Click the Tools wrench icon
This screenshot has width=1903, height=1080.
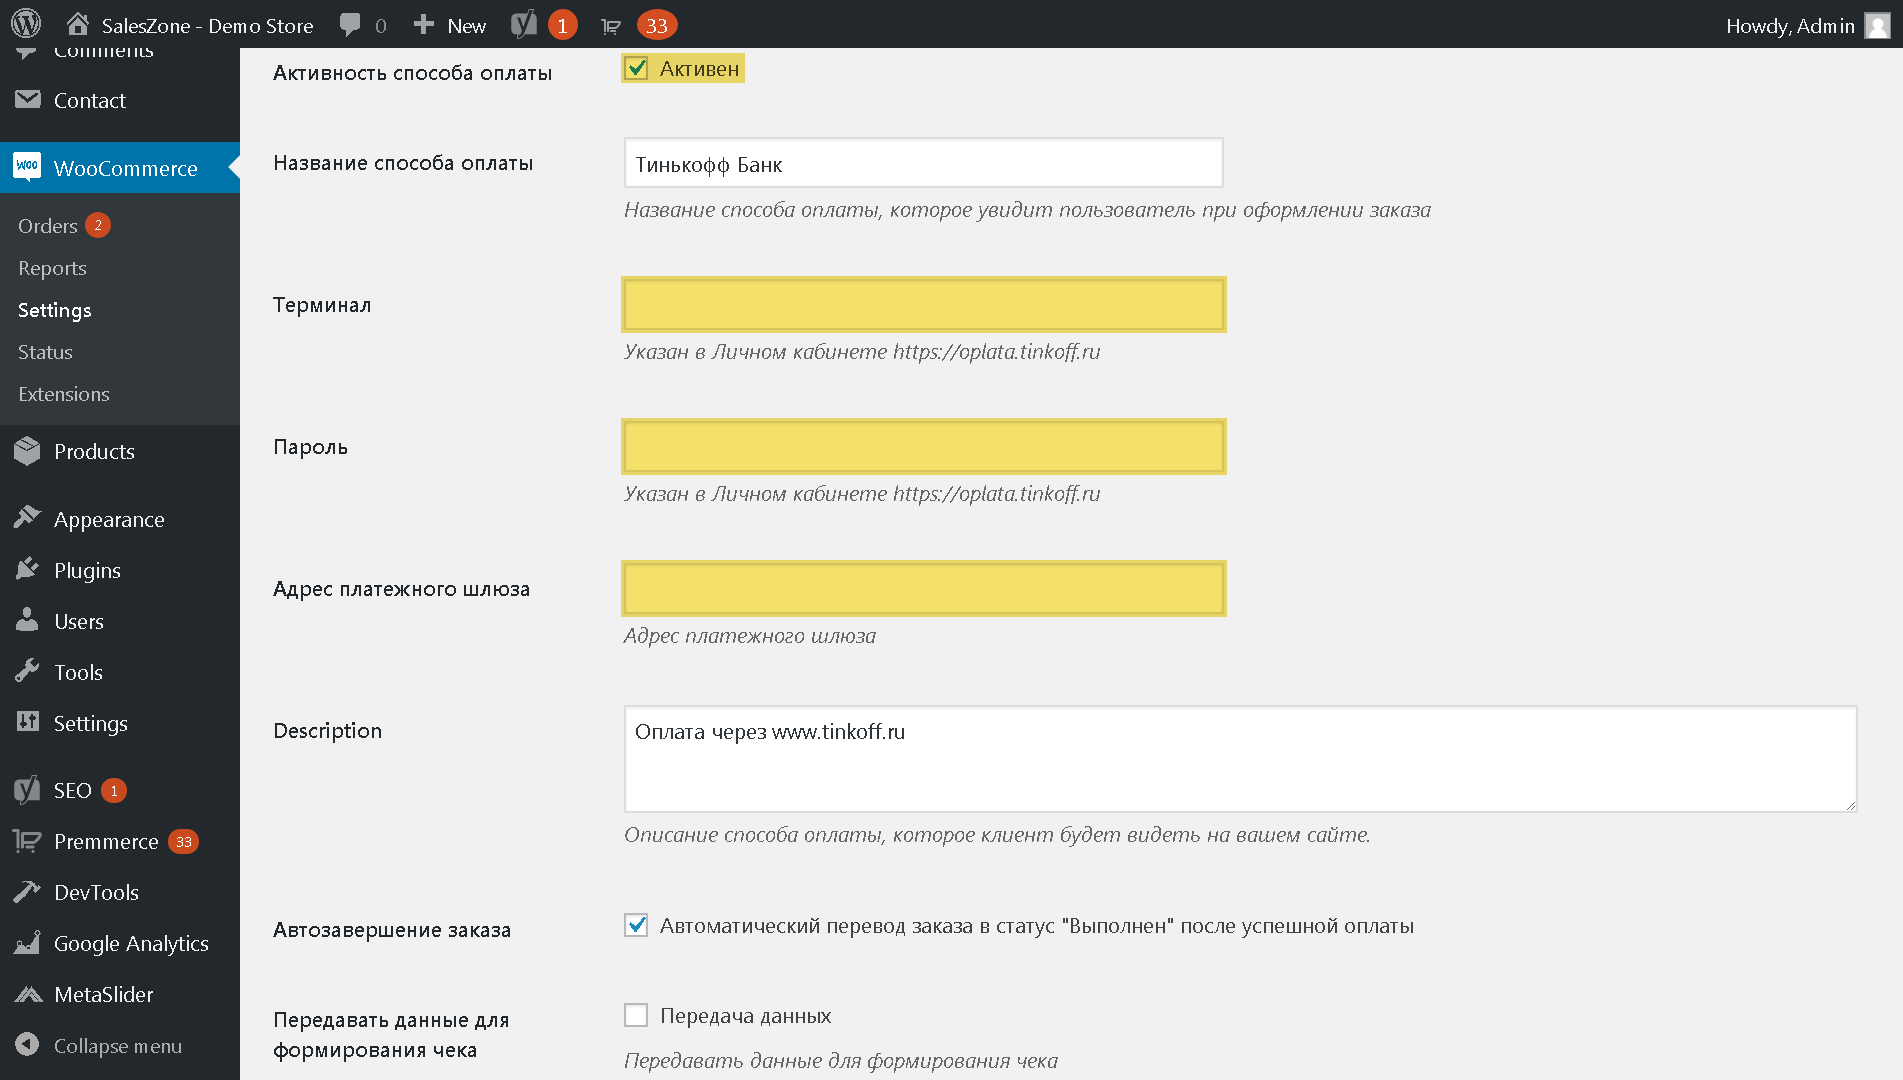click(x=27, y=671)
